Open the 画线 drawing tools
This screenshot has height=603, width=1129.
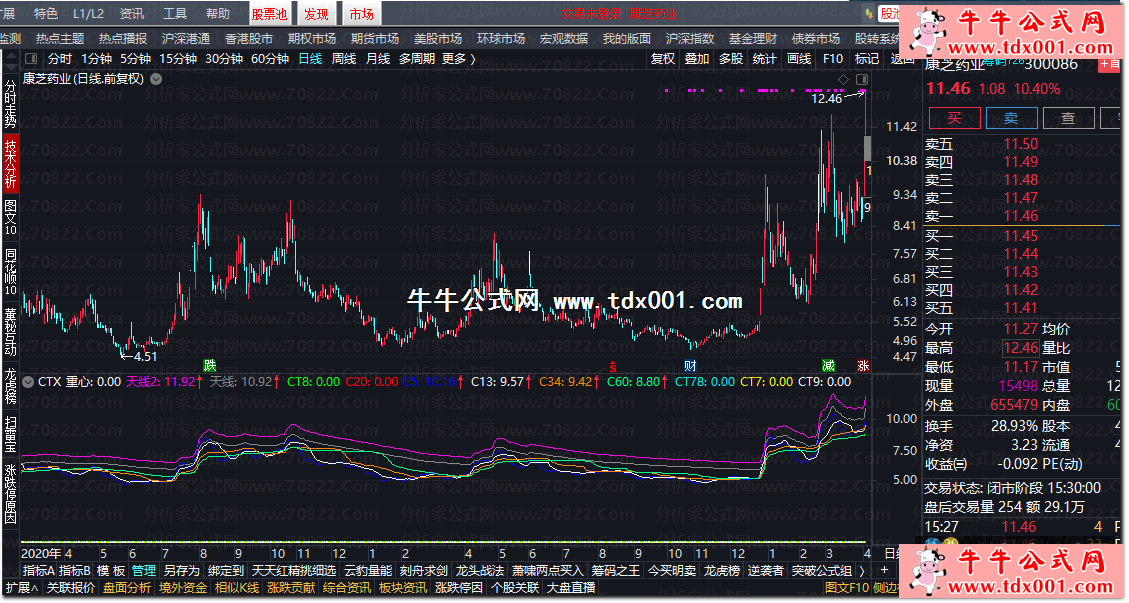pos(799,59)
